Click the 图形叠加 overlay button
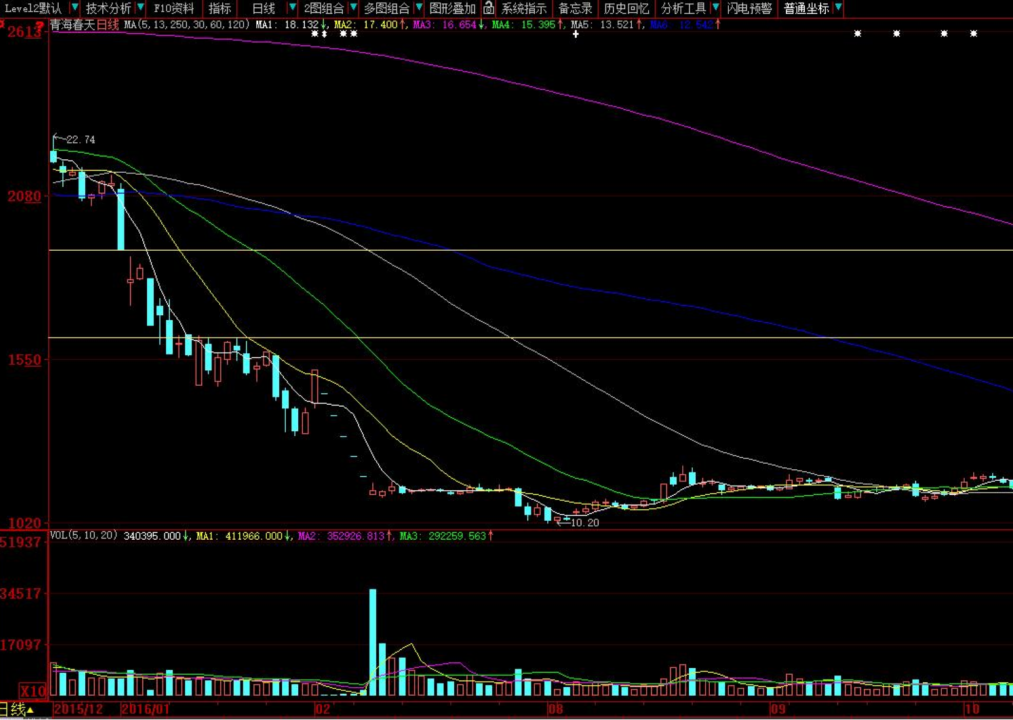The image size is (1013, 720). [453, 8]
